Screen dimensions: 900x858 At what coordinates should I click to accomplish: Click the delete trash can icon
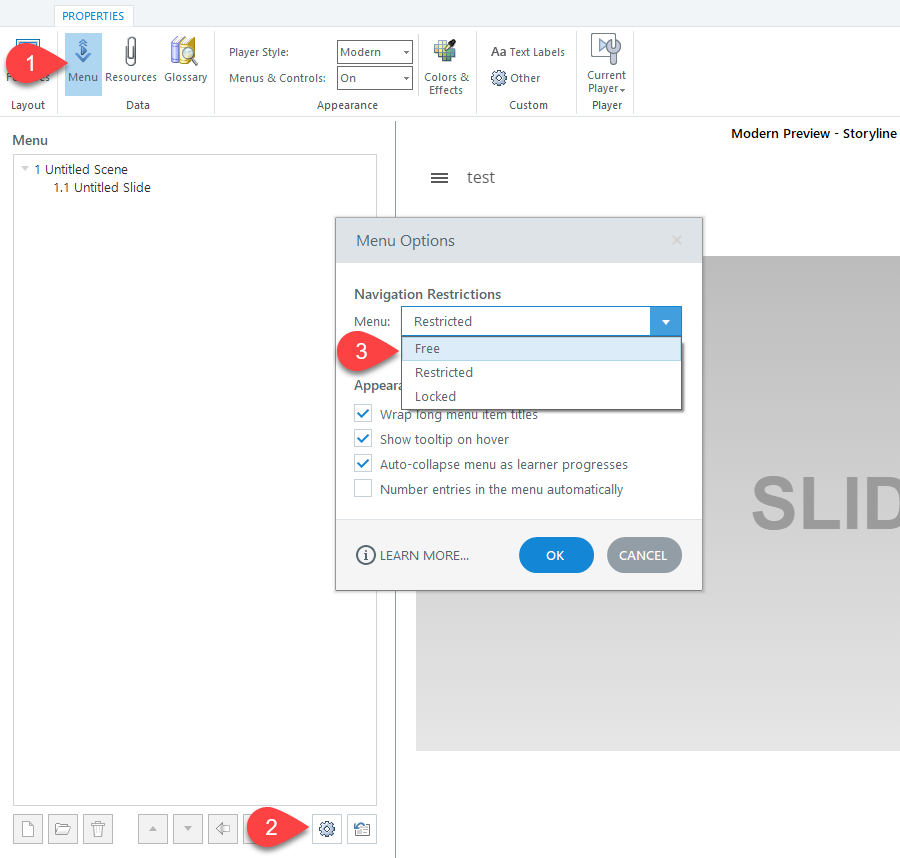(x=98, y=829)
